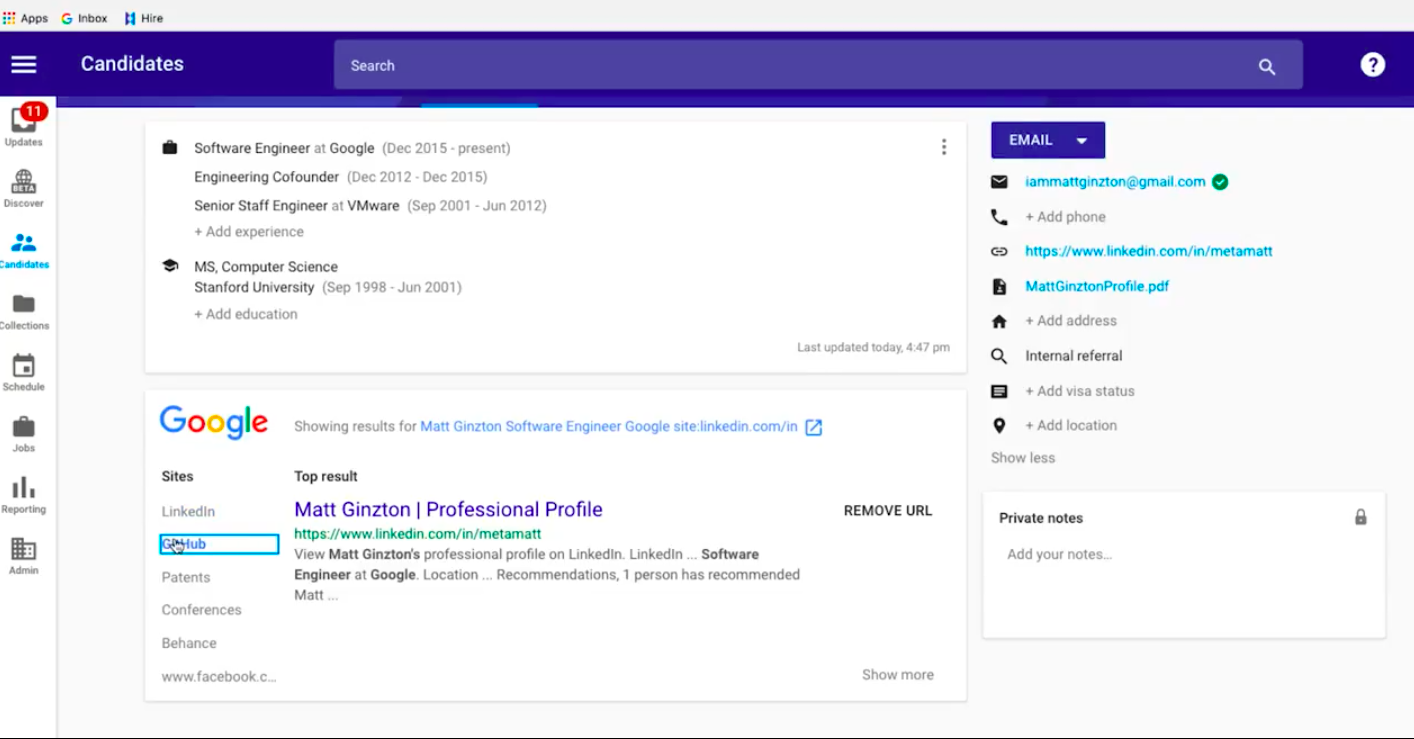The height and width of the screenshot is (739, 1414).
Task: Click the search query link beside Google logo
Action: [x=608, y=427]
